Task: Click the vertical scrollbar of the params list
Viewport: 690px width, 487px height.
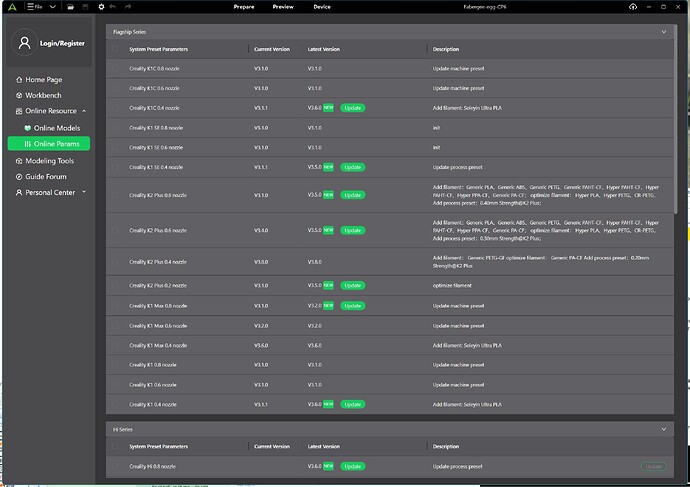Action: click(x=675, y=119)
